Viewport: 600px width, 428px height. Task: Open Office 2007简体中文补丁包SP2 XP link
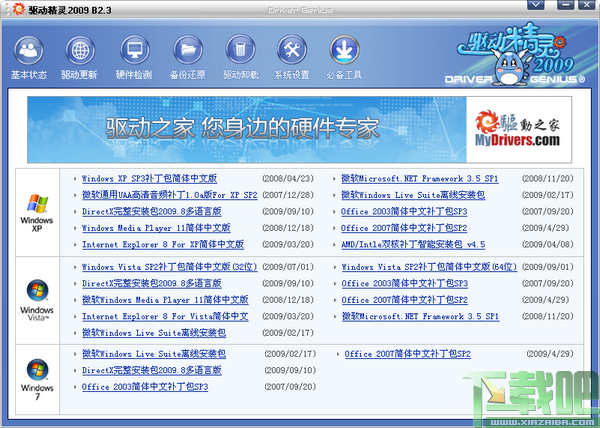click(404, 228)
